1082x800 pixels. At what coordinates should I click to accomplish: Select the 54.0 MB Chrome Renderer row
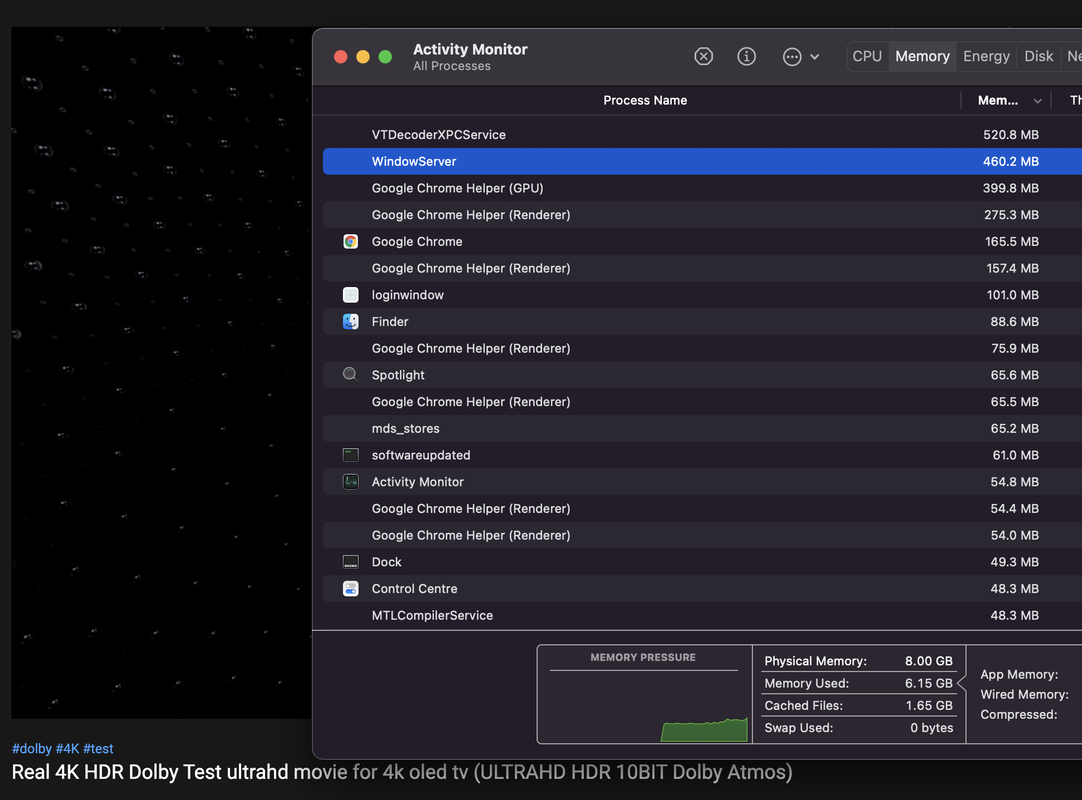point(702,535)
